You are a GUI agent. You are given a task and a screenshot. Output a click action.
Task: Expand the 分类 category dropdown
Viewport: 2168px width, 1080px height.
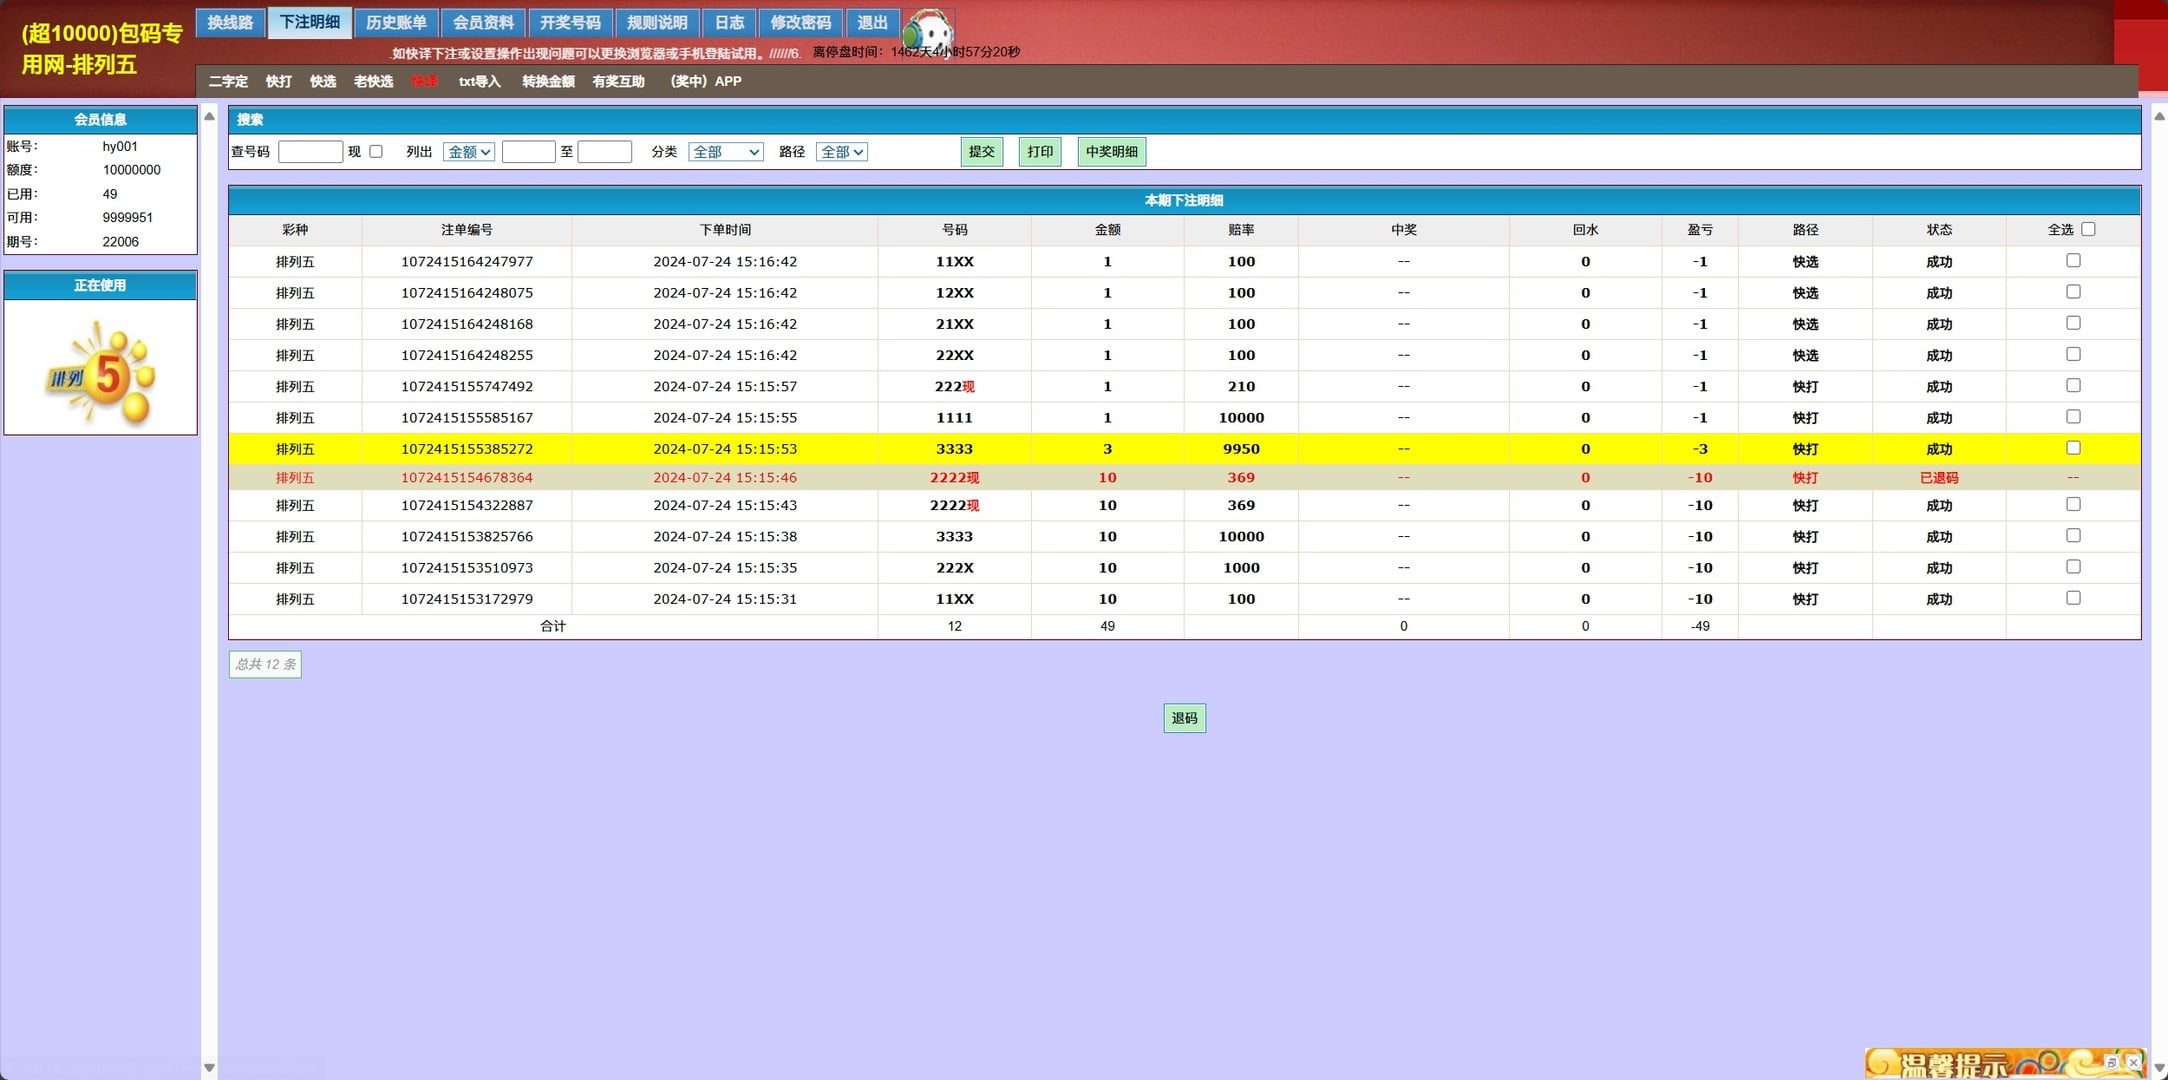pyautogui.click(x=726, y=152)
